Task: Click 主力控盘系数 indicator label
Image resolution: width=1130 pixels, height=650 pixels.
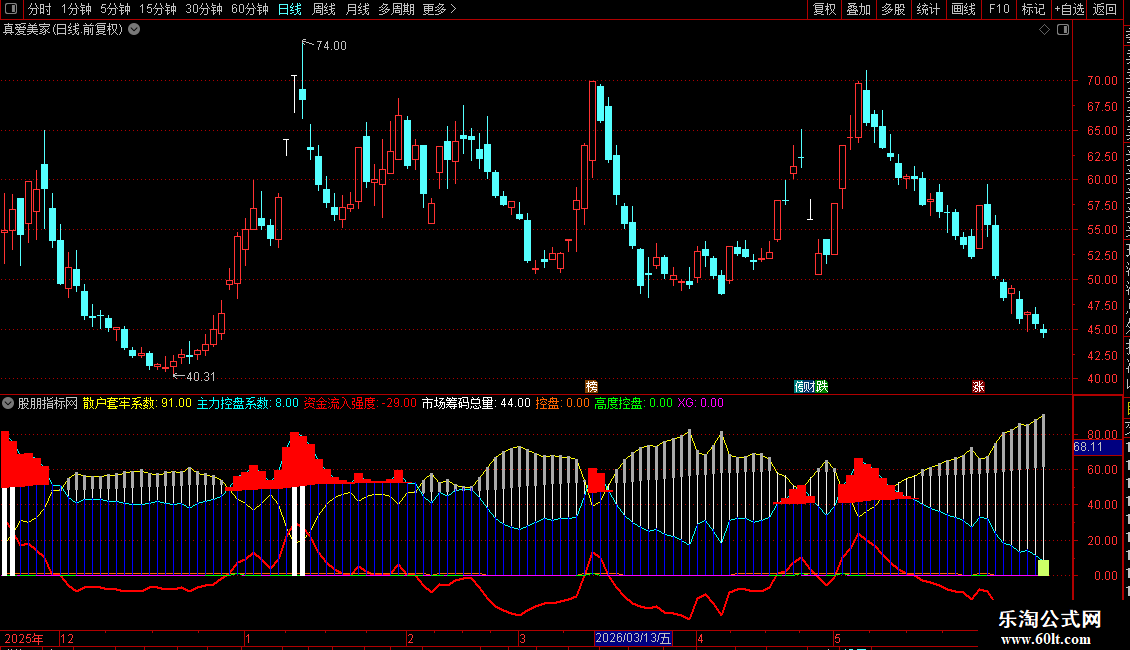Action: coord(233,404)
